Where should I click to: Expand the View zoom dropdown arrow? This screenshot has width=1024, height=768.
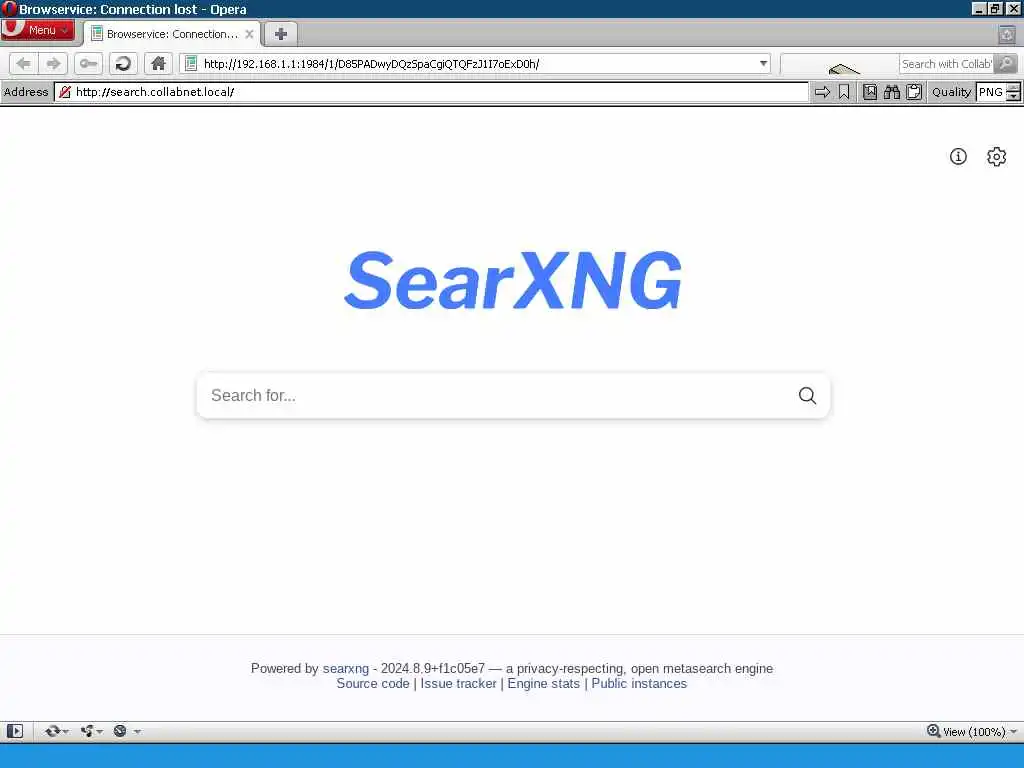pos(1013,731)
